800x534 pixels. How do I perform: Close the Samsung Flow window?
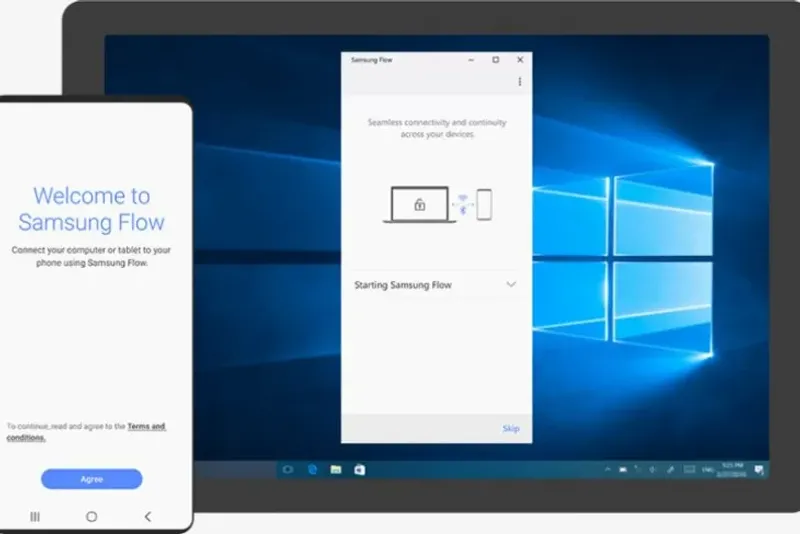pyautogui.click(x=520, y=60)
